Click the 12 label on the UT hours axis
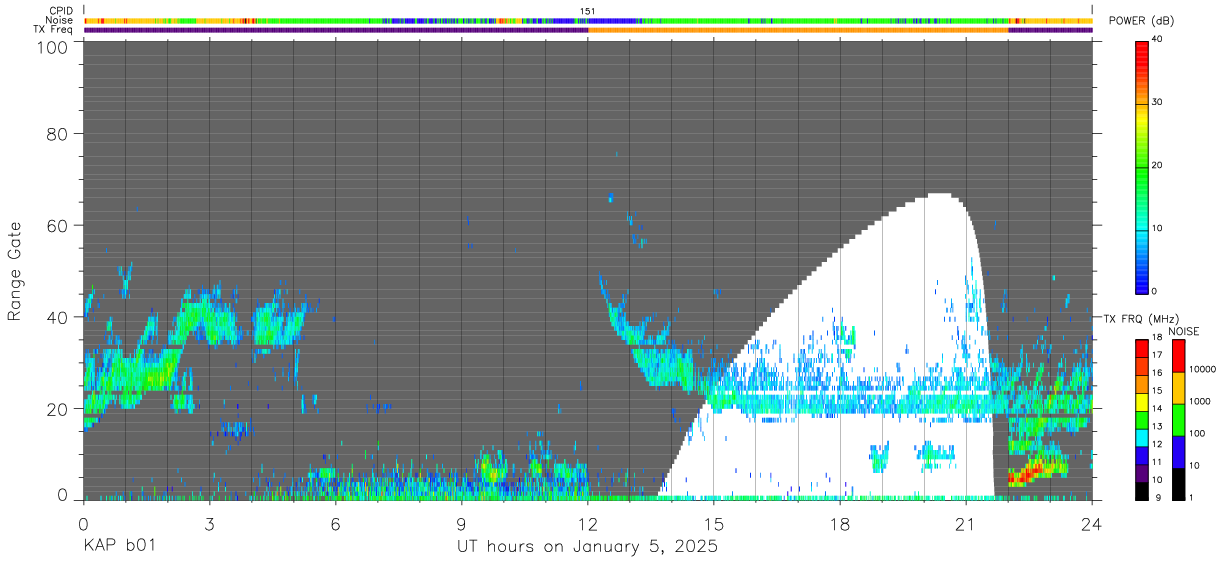 (x=588, y=523)
